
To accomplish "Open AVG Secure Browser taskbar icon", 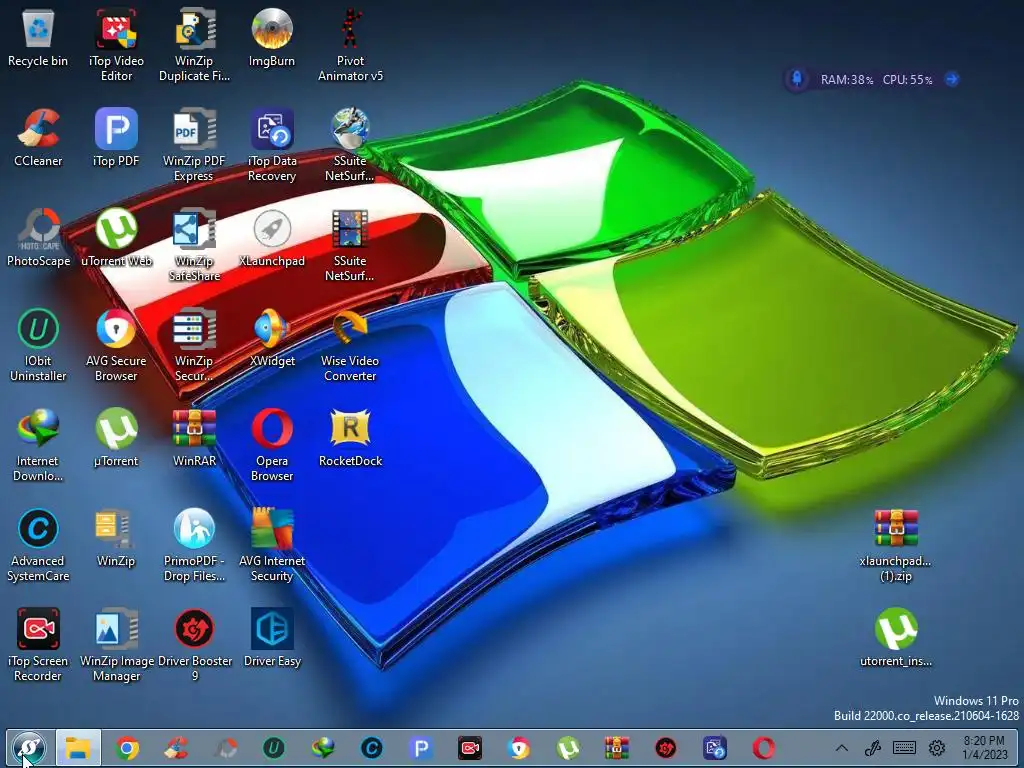I will pyautogui.click(x=519, y=748).
